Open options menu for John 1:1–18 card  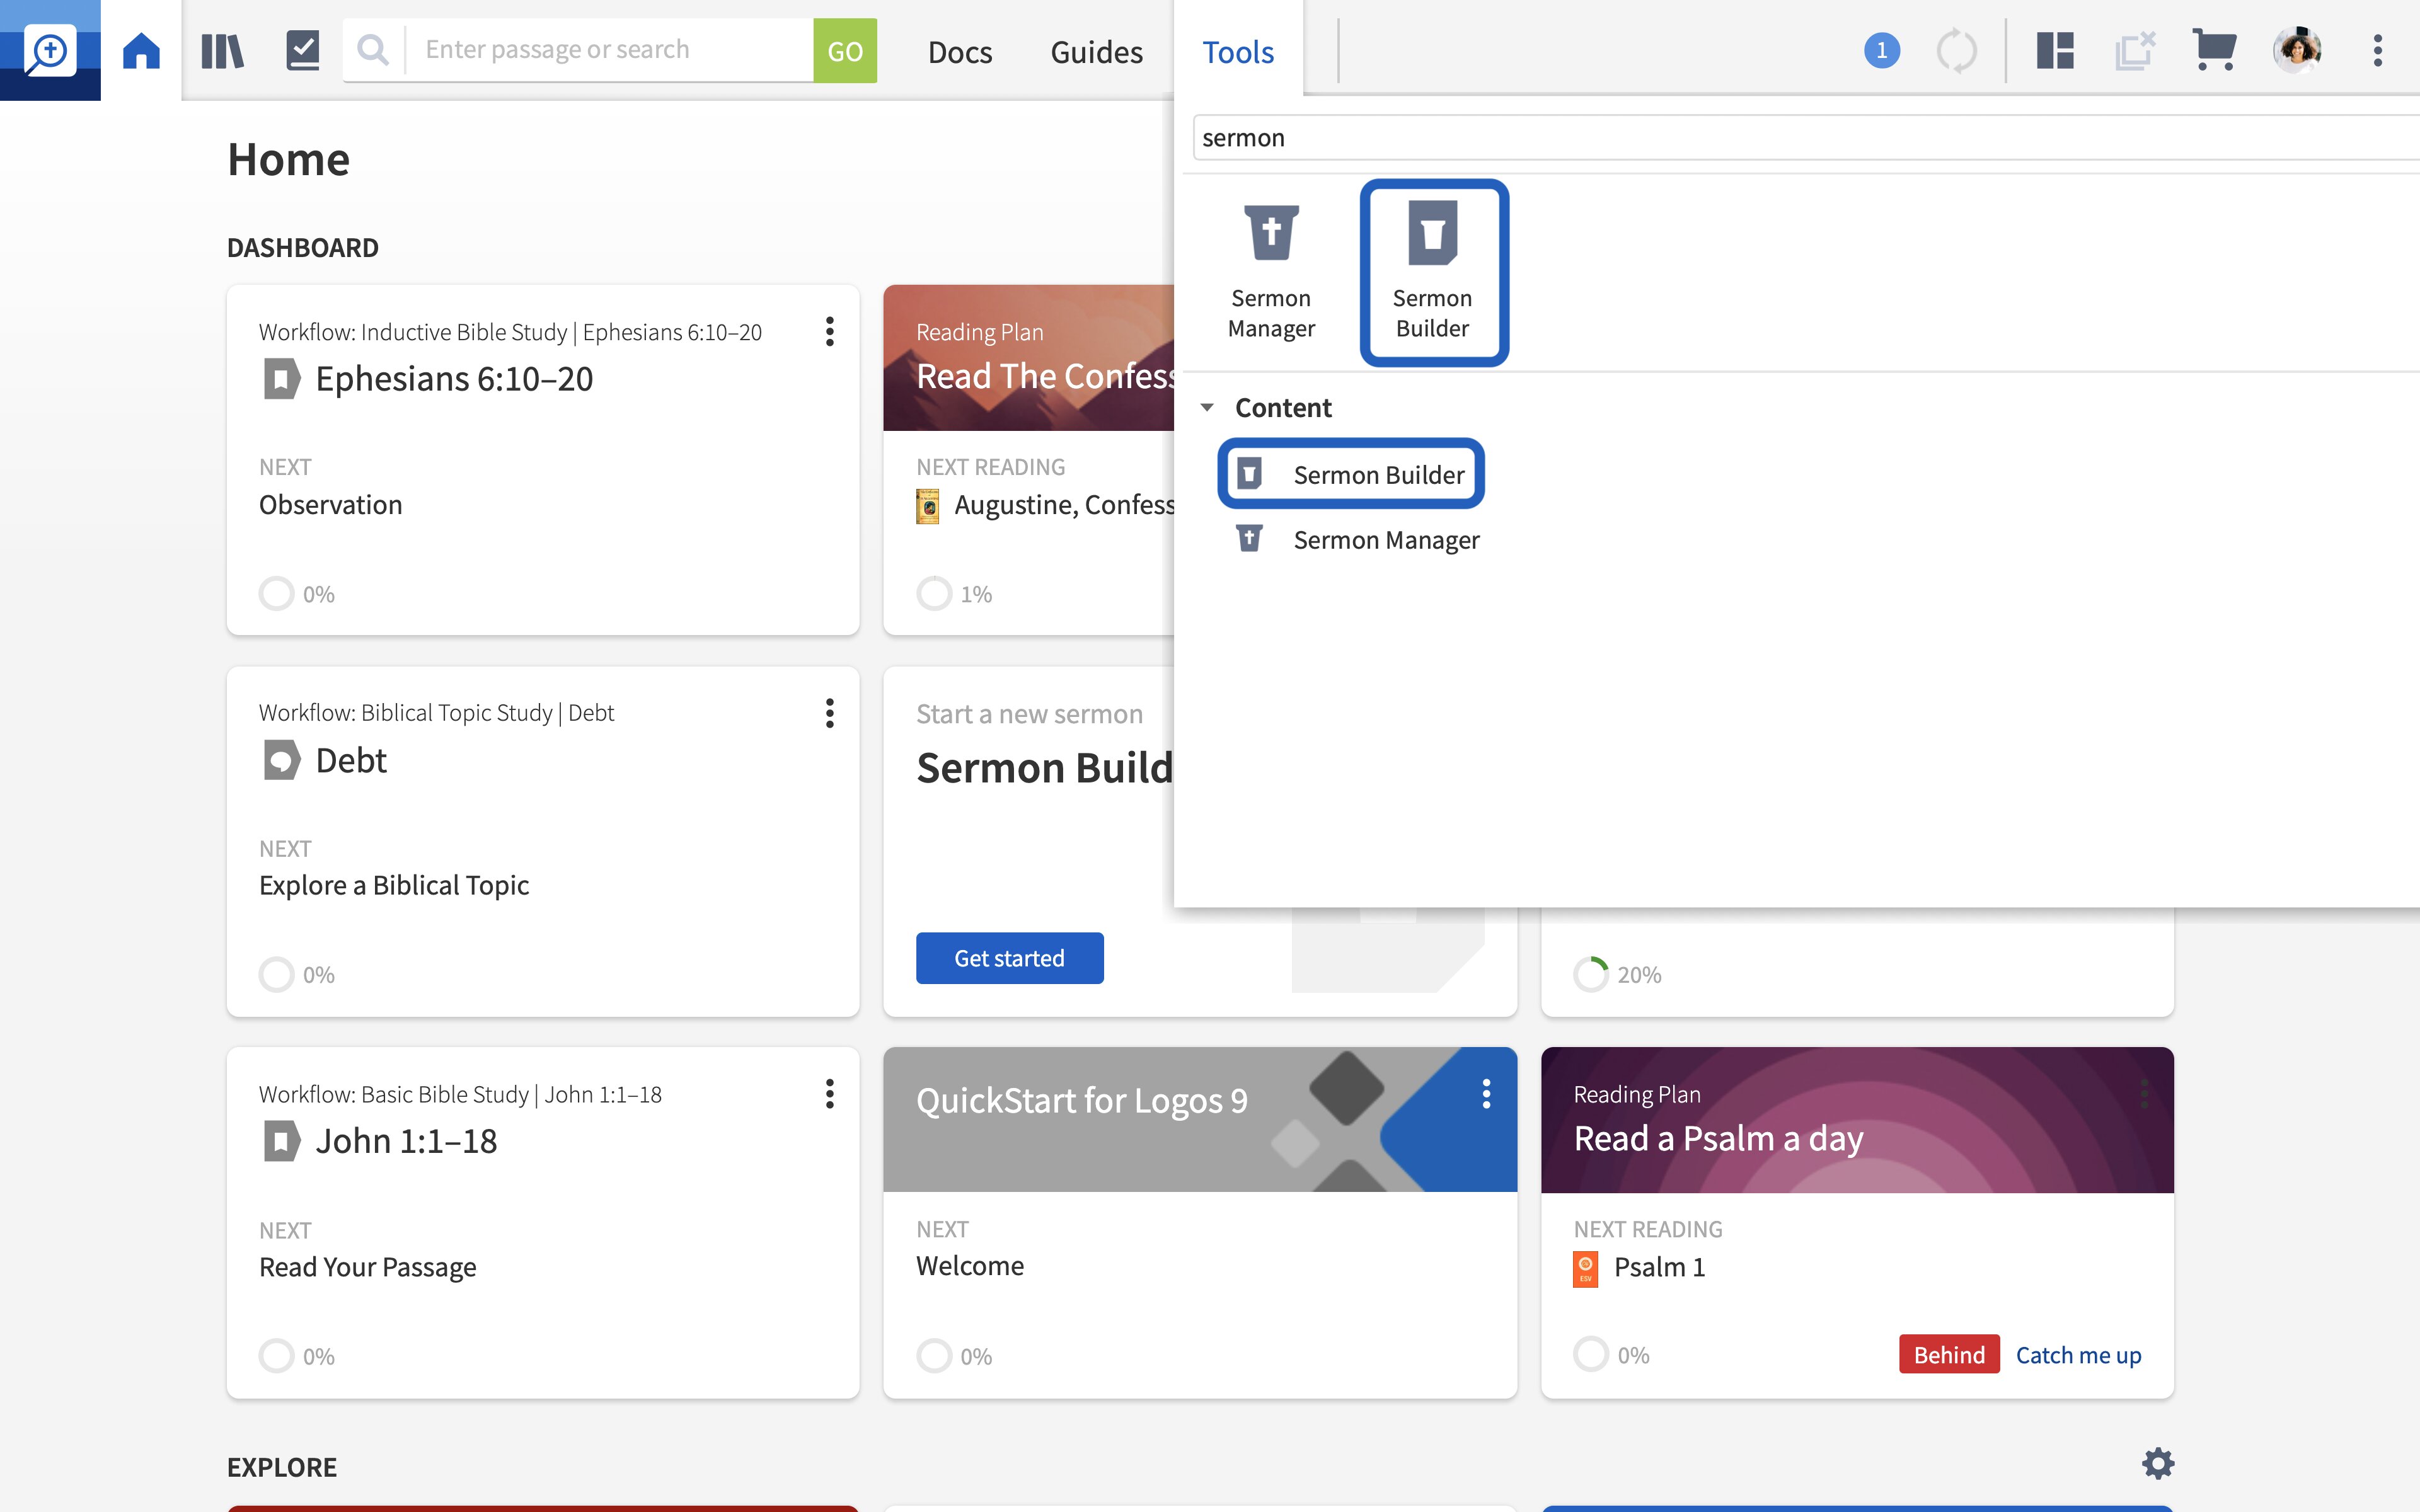pos(829,1094)
